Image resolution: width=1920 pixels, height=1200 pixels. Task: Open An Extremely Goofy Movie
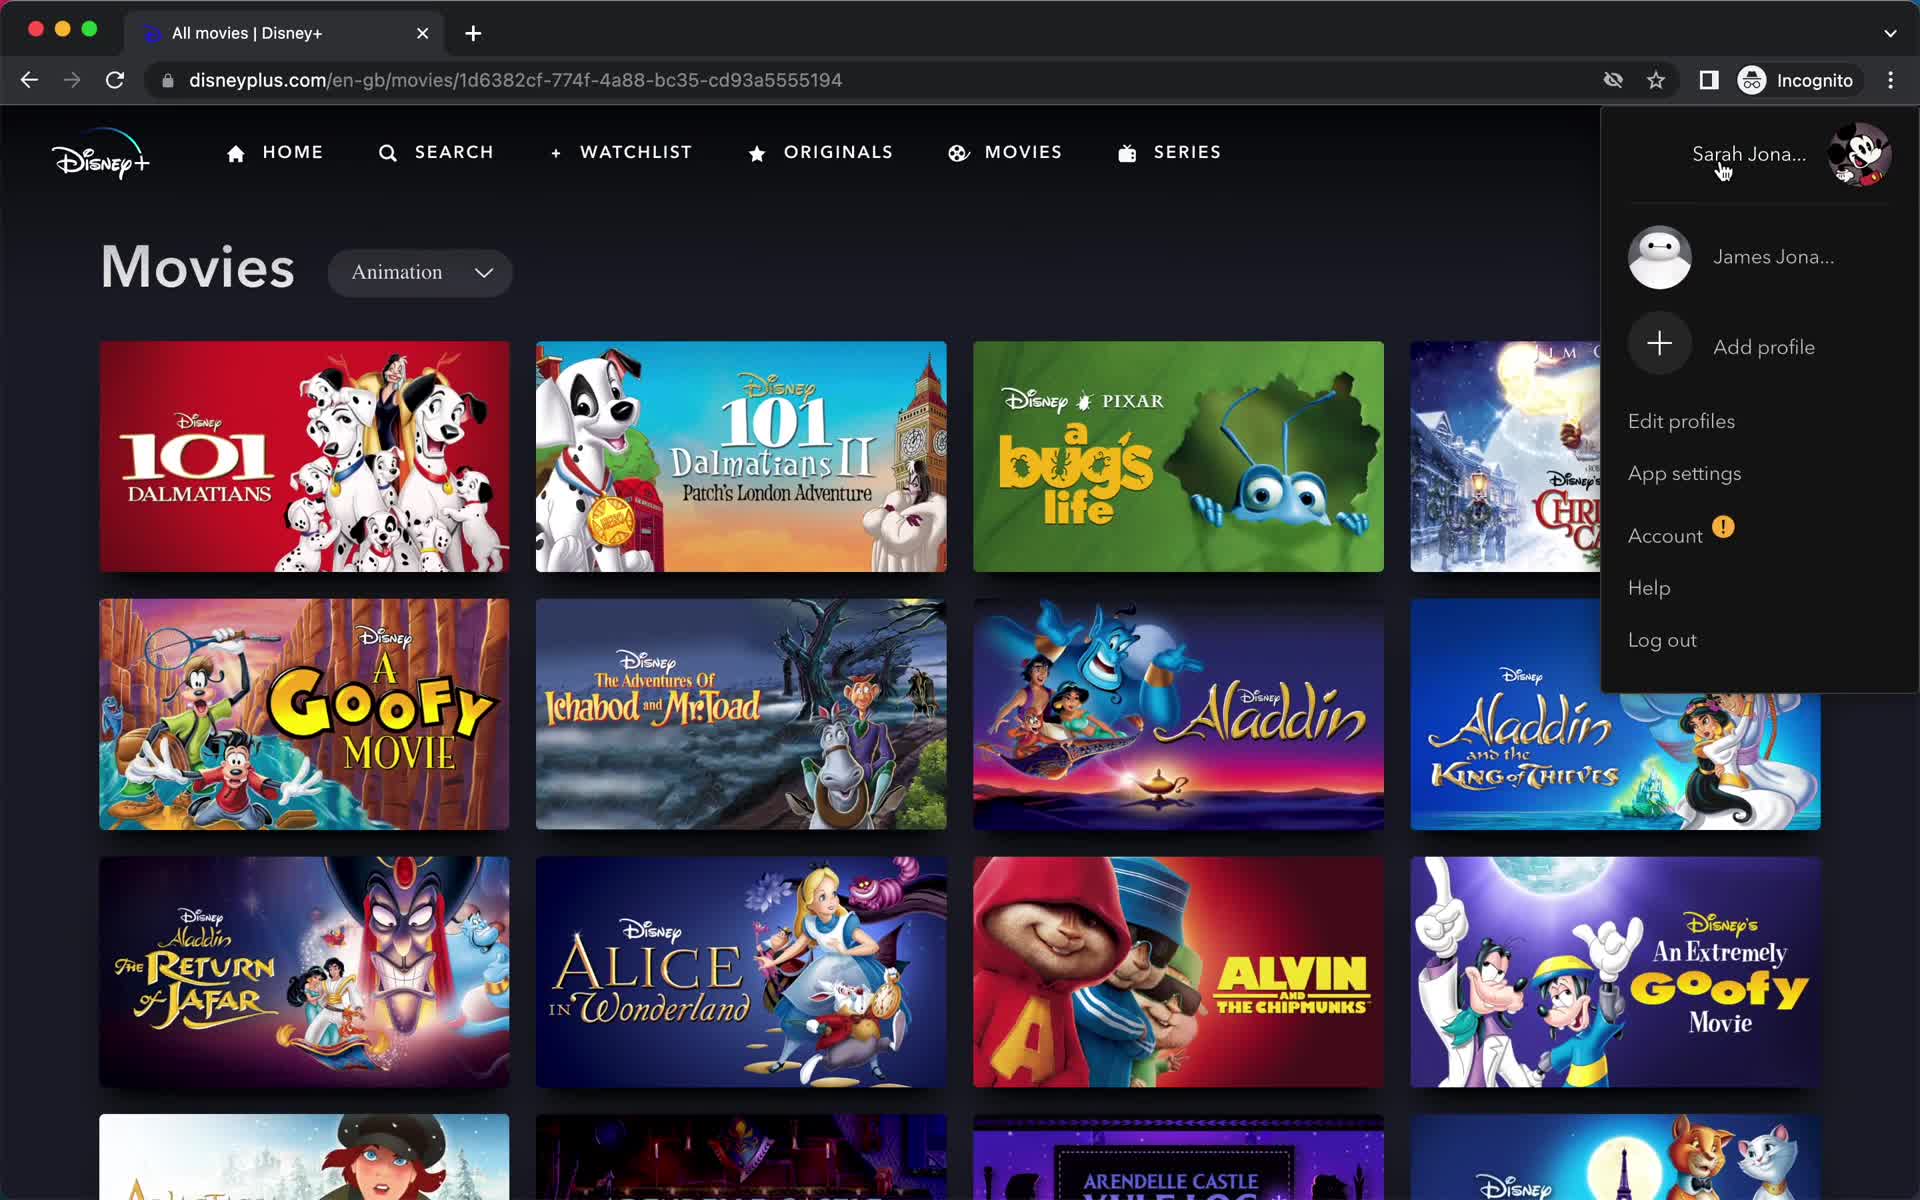(x=1615, y=972)
